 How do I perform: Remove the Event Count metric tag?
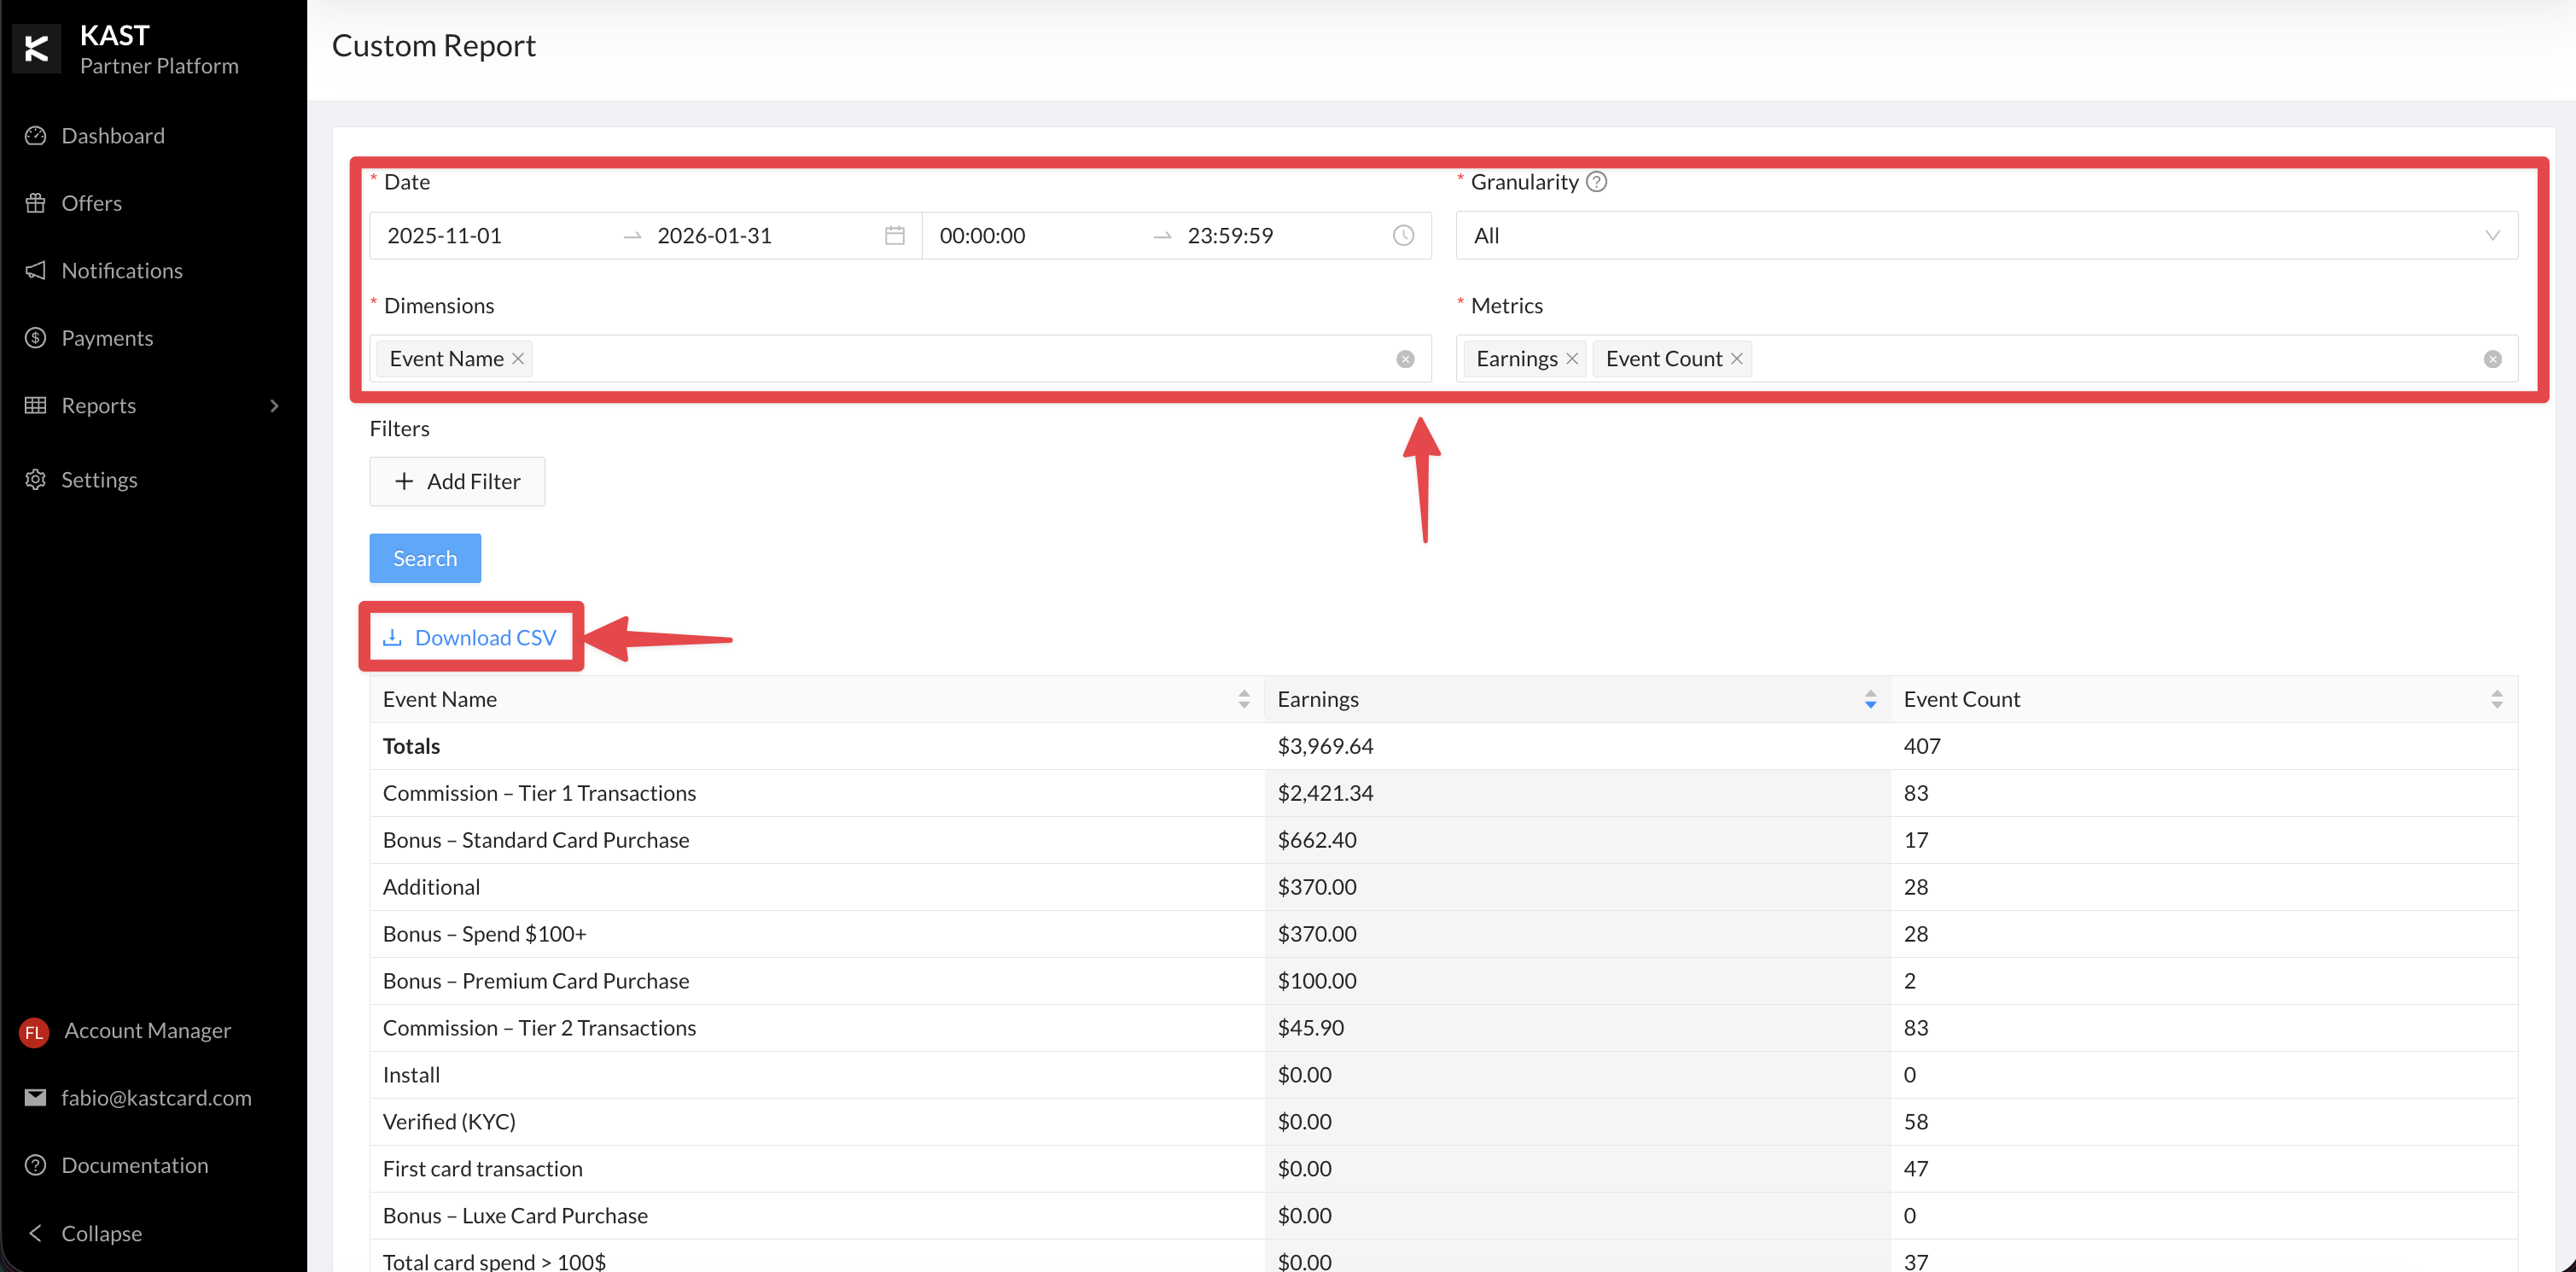tap(1737, 359)
